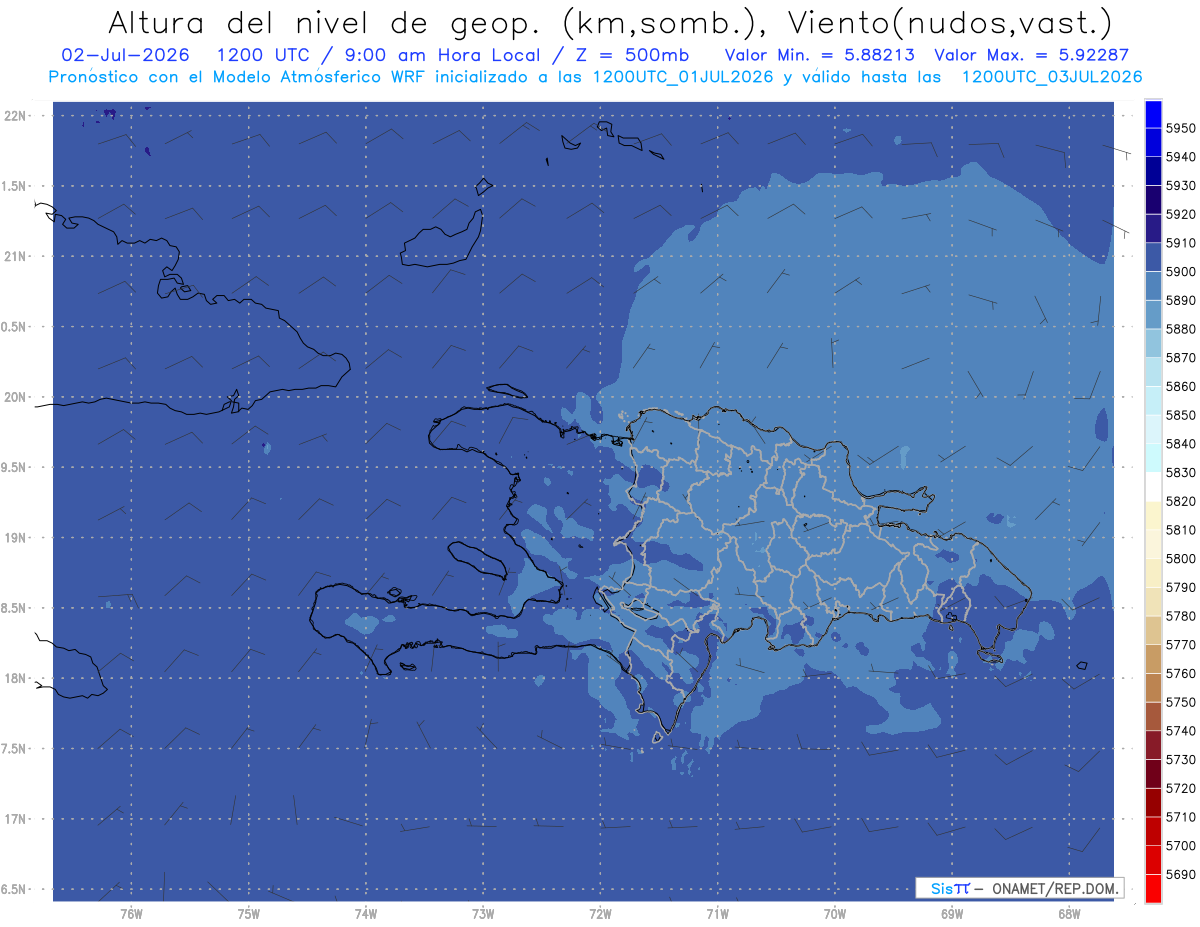Click the '70W' longitude label
Screen dimensions: 1200x927
pos(835,914)
